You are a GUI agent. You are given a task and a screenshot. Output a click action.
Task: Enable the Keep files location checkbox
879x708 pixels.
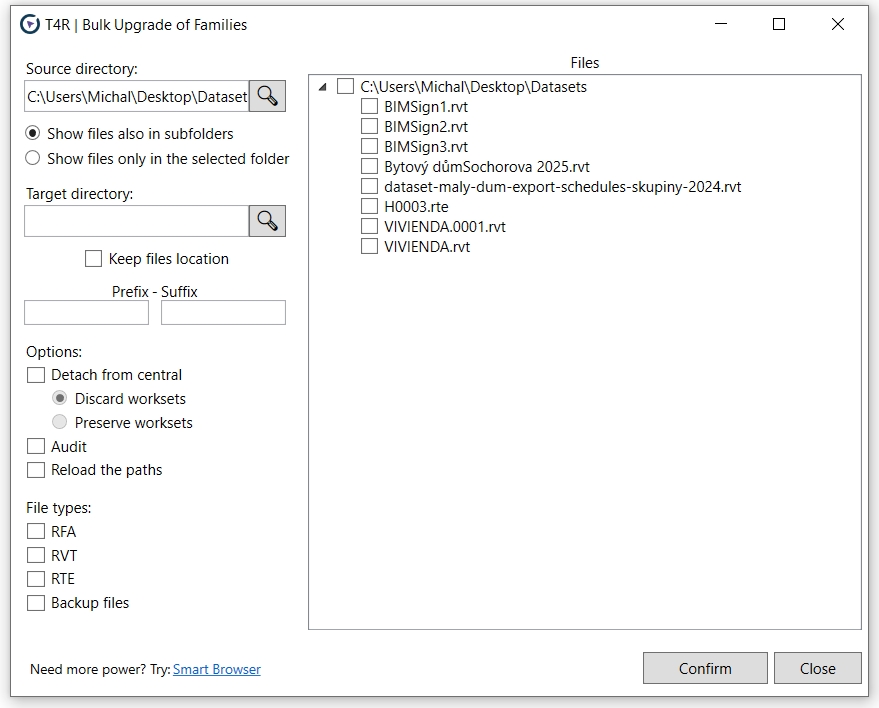point(93,259)
